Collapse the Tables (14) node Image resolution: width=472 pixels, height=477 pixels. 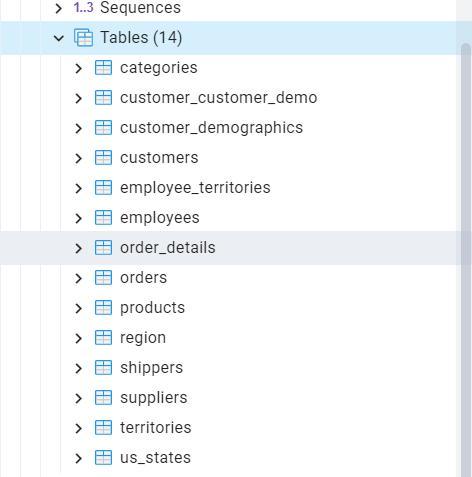click(59, 38)
